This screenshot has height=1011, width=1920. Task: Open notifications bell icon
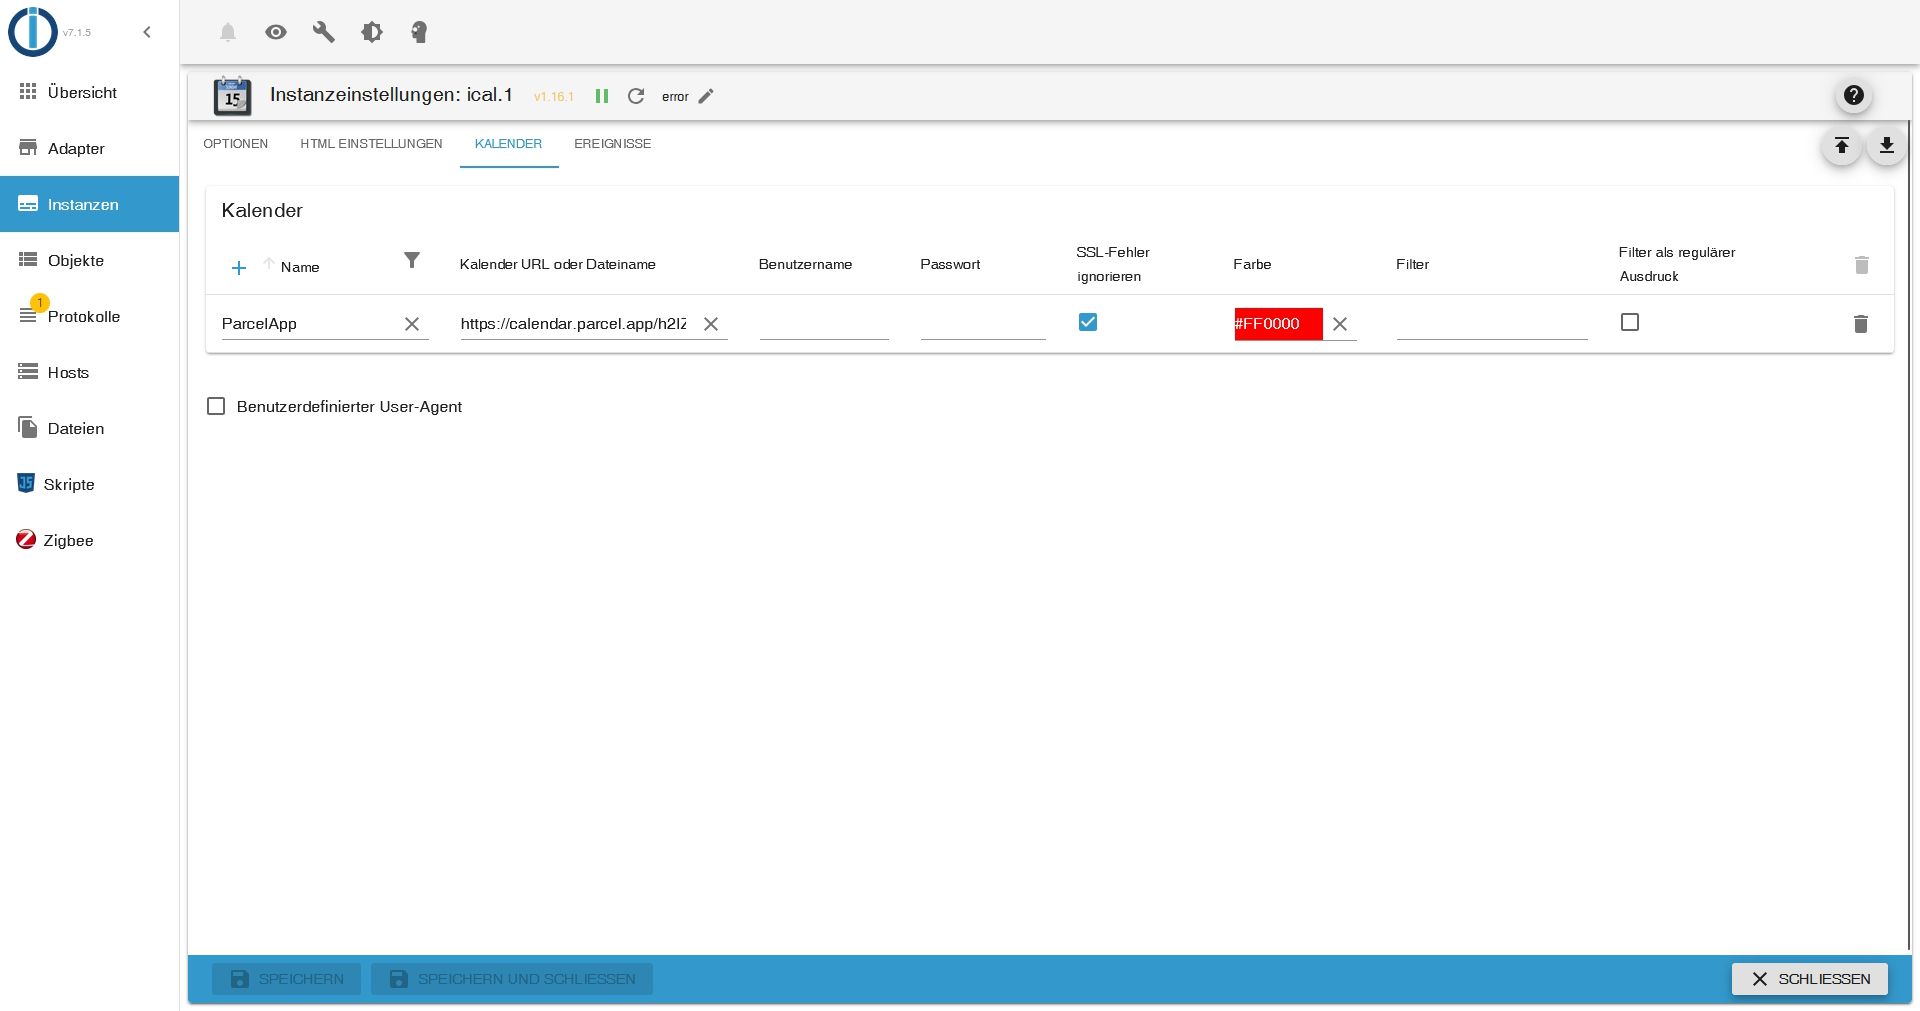click(228, 32)
